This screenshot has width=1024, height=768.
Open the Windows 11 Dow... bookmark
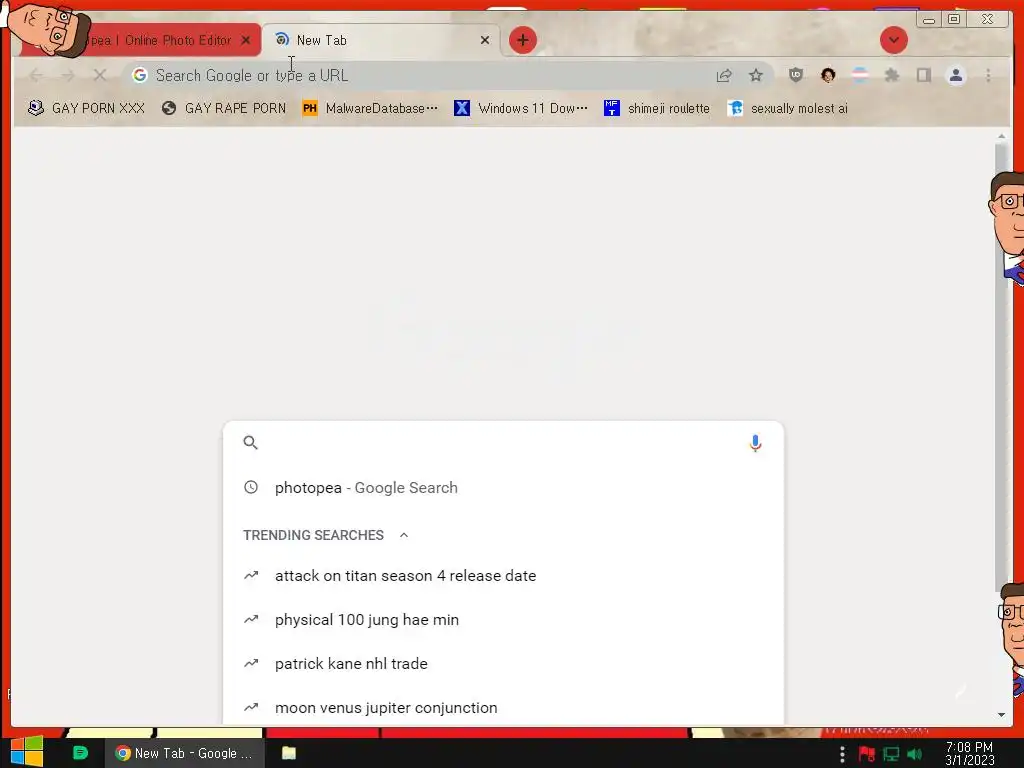[521, 108]
